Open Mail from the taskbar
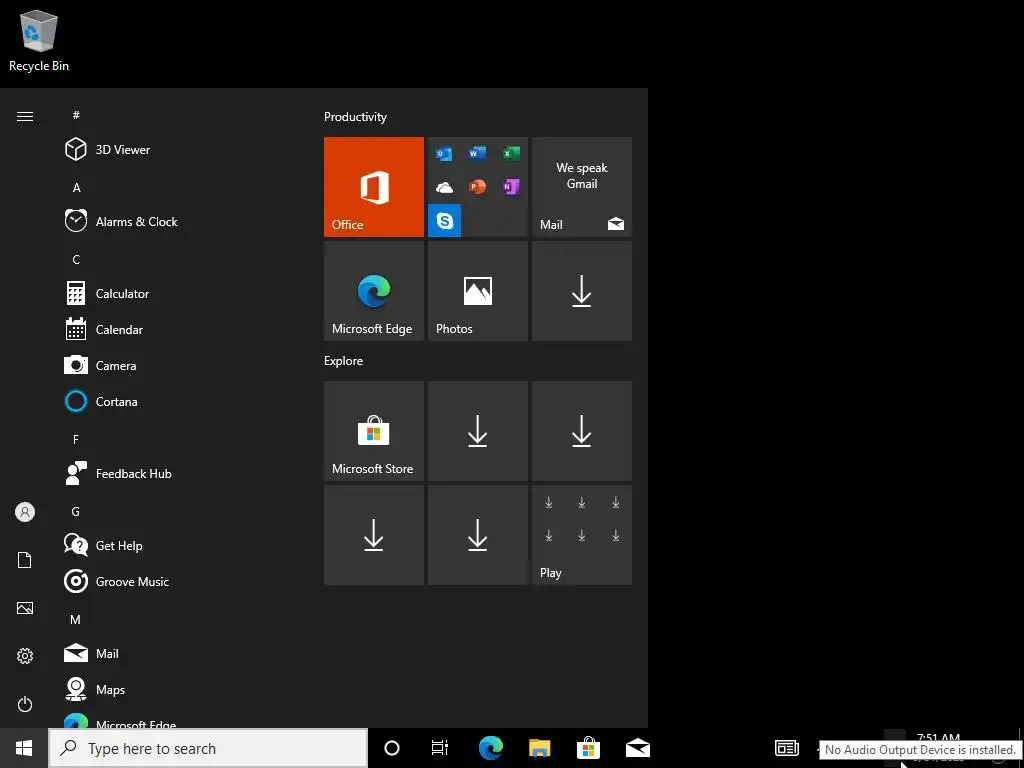The image size is (1024, 768). (637, 748)
